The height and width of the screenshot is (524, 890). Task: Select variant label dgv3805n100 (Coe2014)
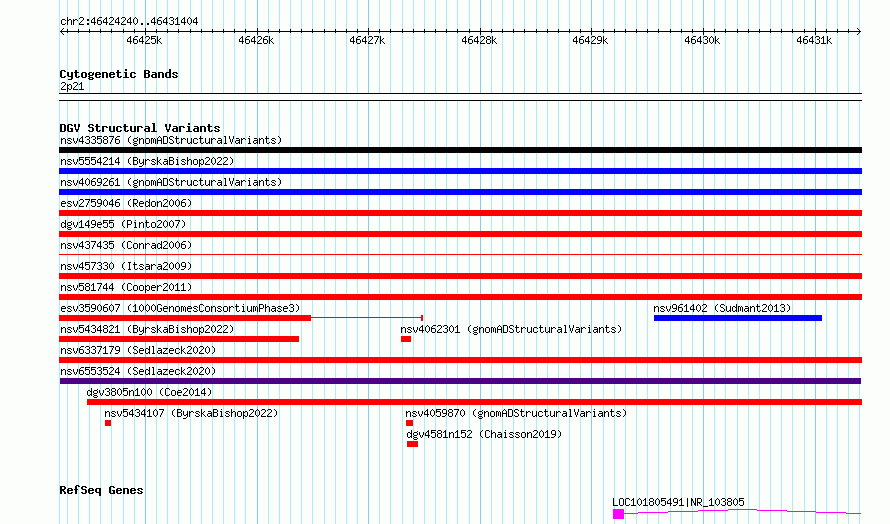(x=149, y=392)
